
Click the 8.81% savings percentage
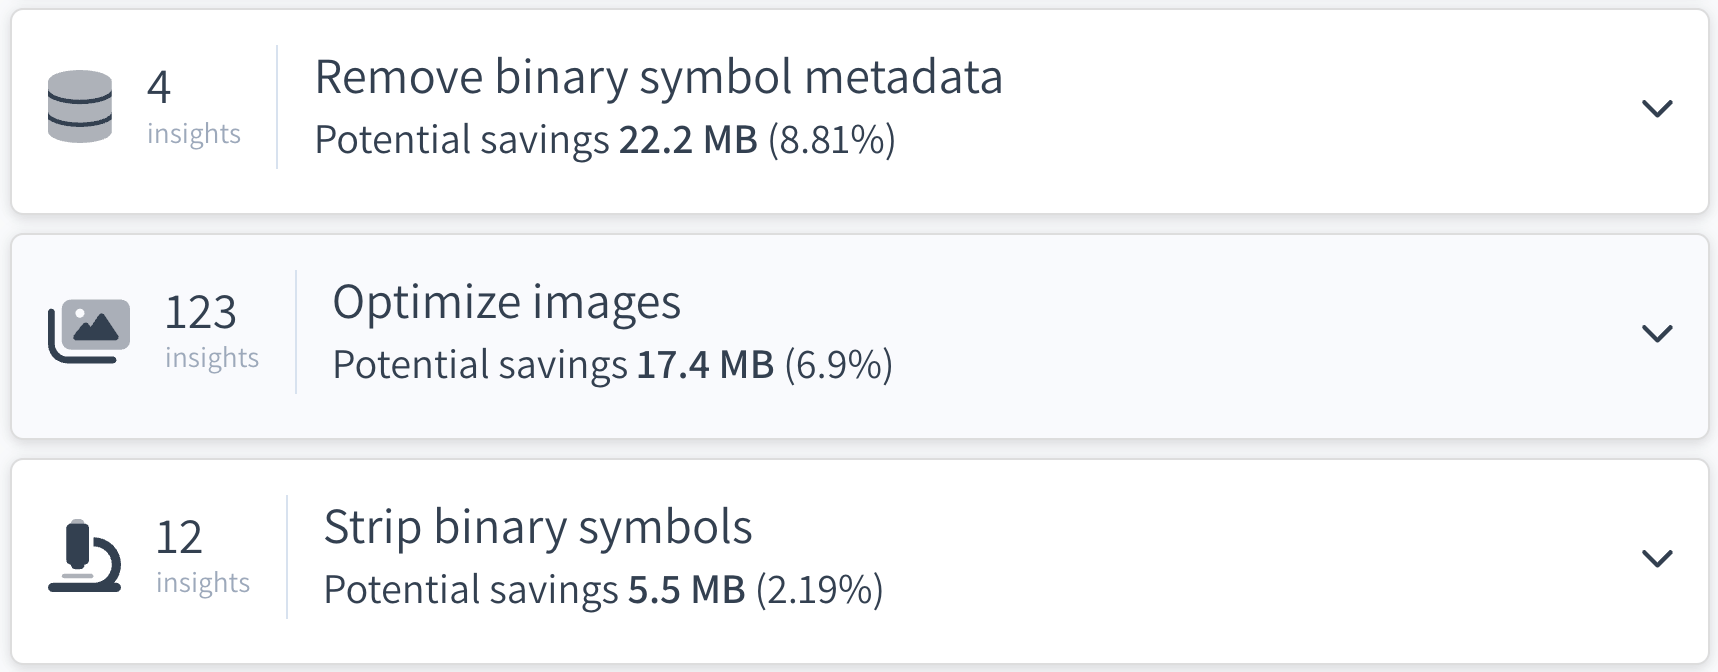pyautogui.click(x=832, y=140)
